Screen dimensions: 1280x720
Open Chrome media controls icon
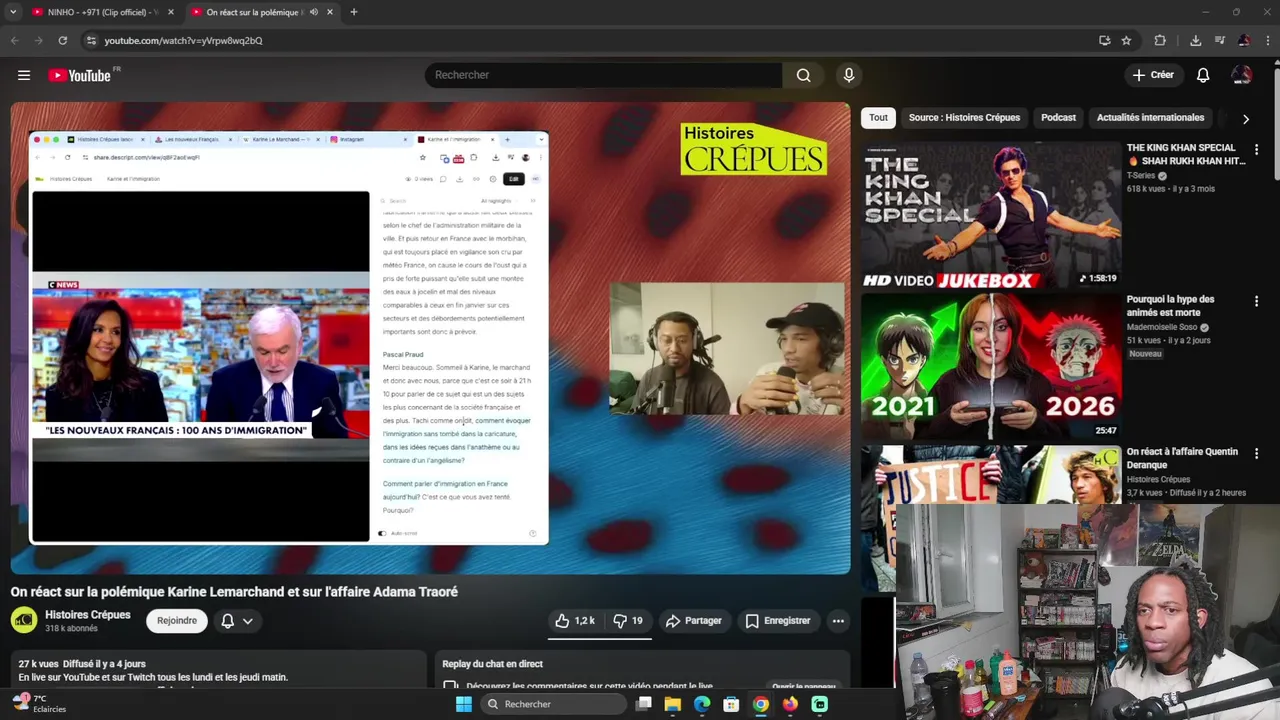(1220, 40)
